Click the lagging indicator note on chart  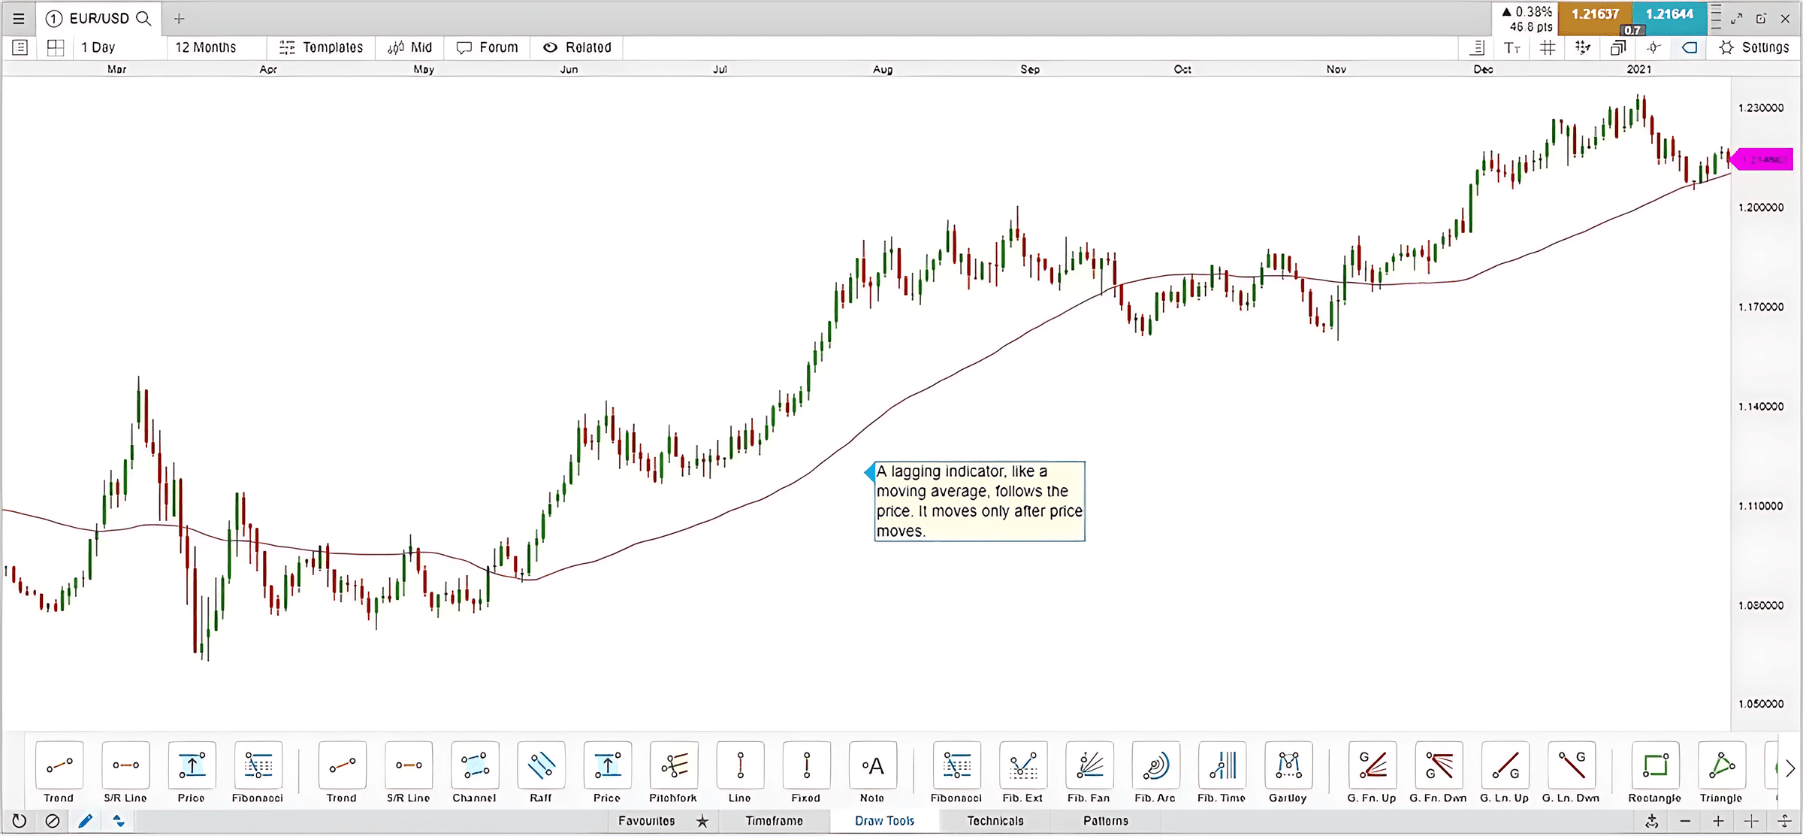979,501
